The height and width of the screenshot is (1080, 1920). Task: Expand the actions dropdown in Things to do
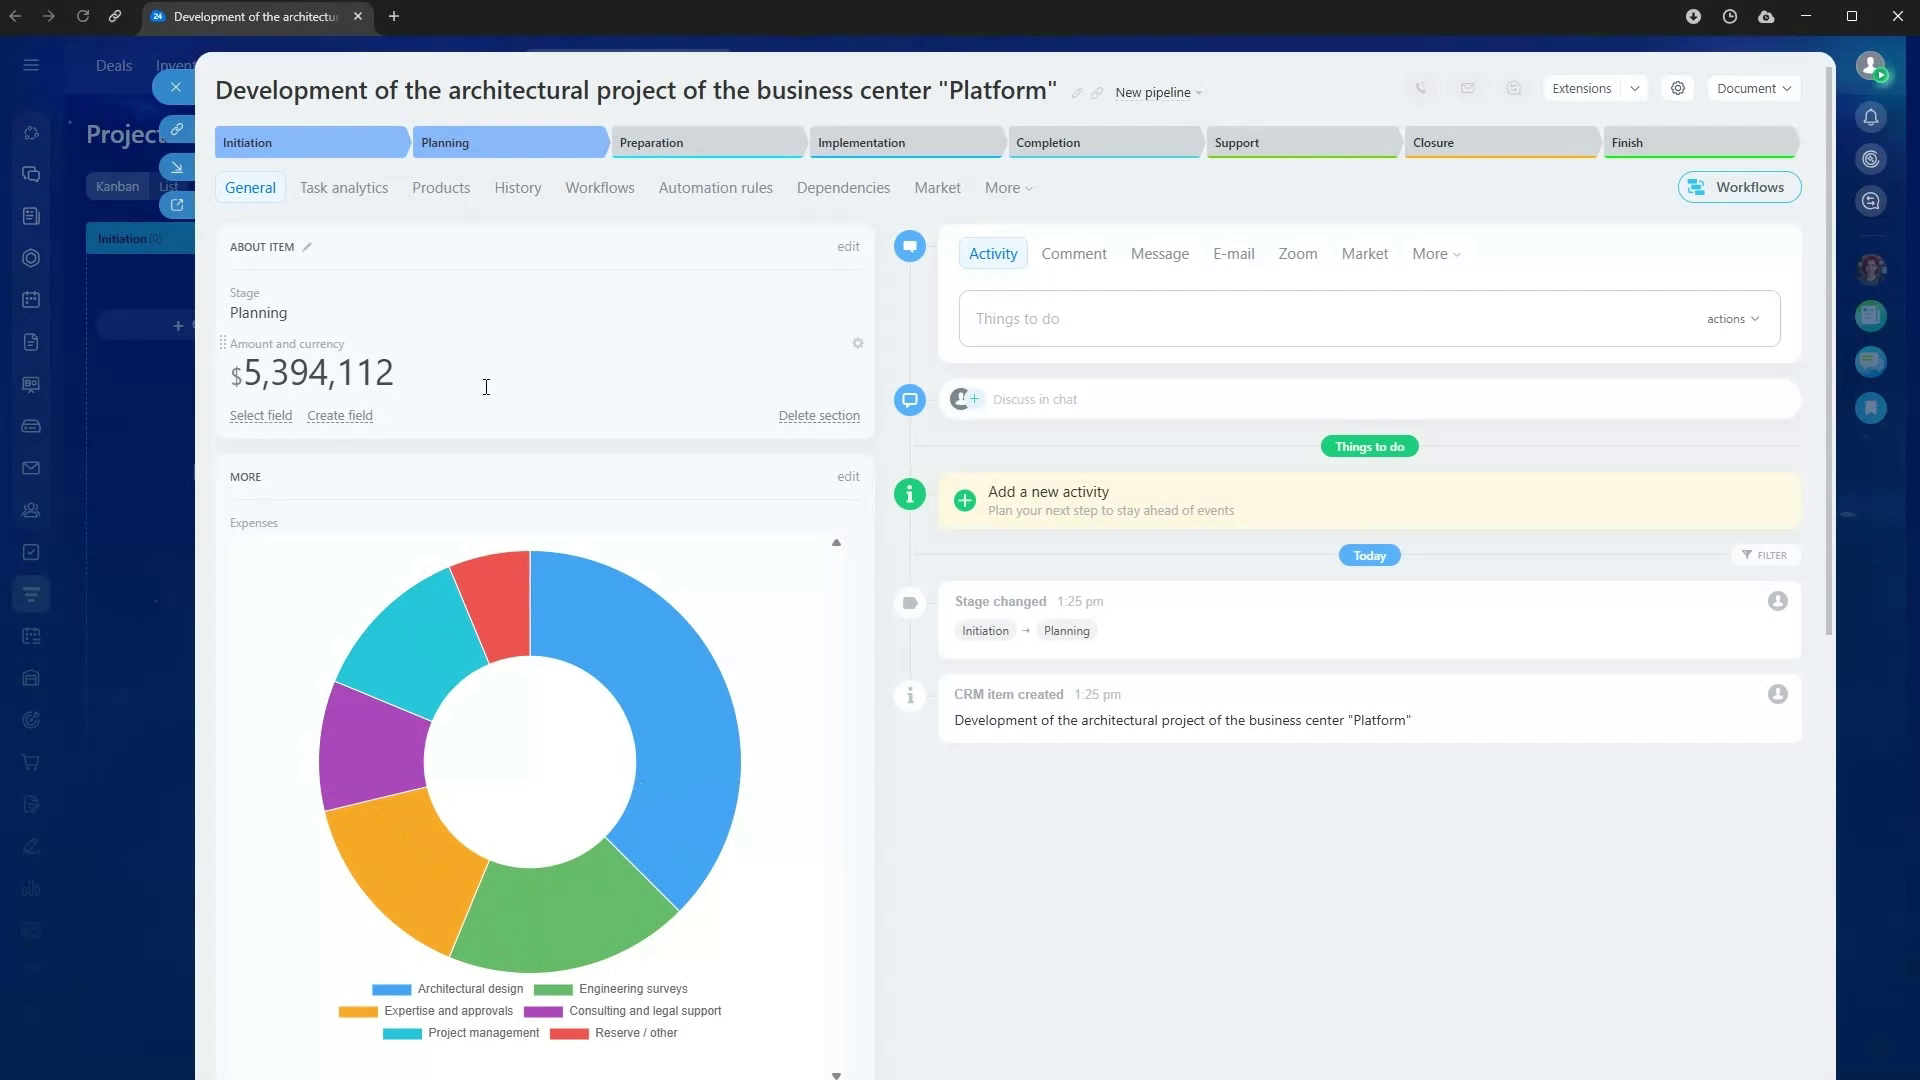[1732, 319]
